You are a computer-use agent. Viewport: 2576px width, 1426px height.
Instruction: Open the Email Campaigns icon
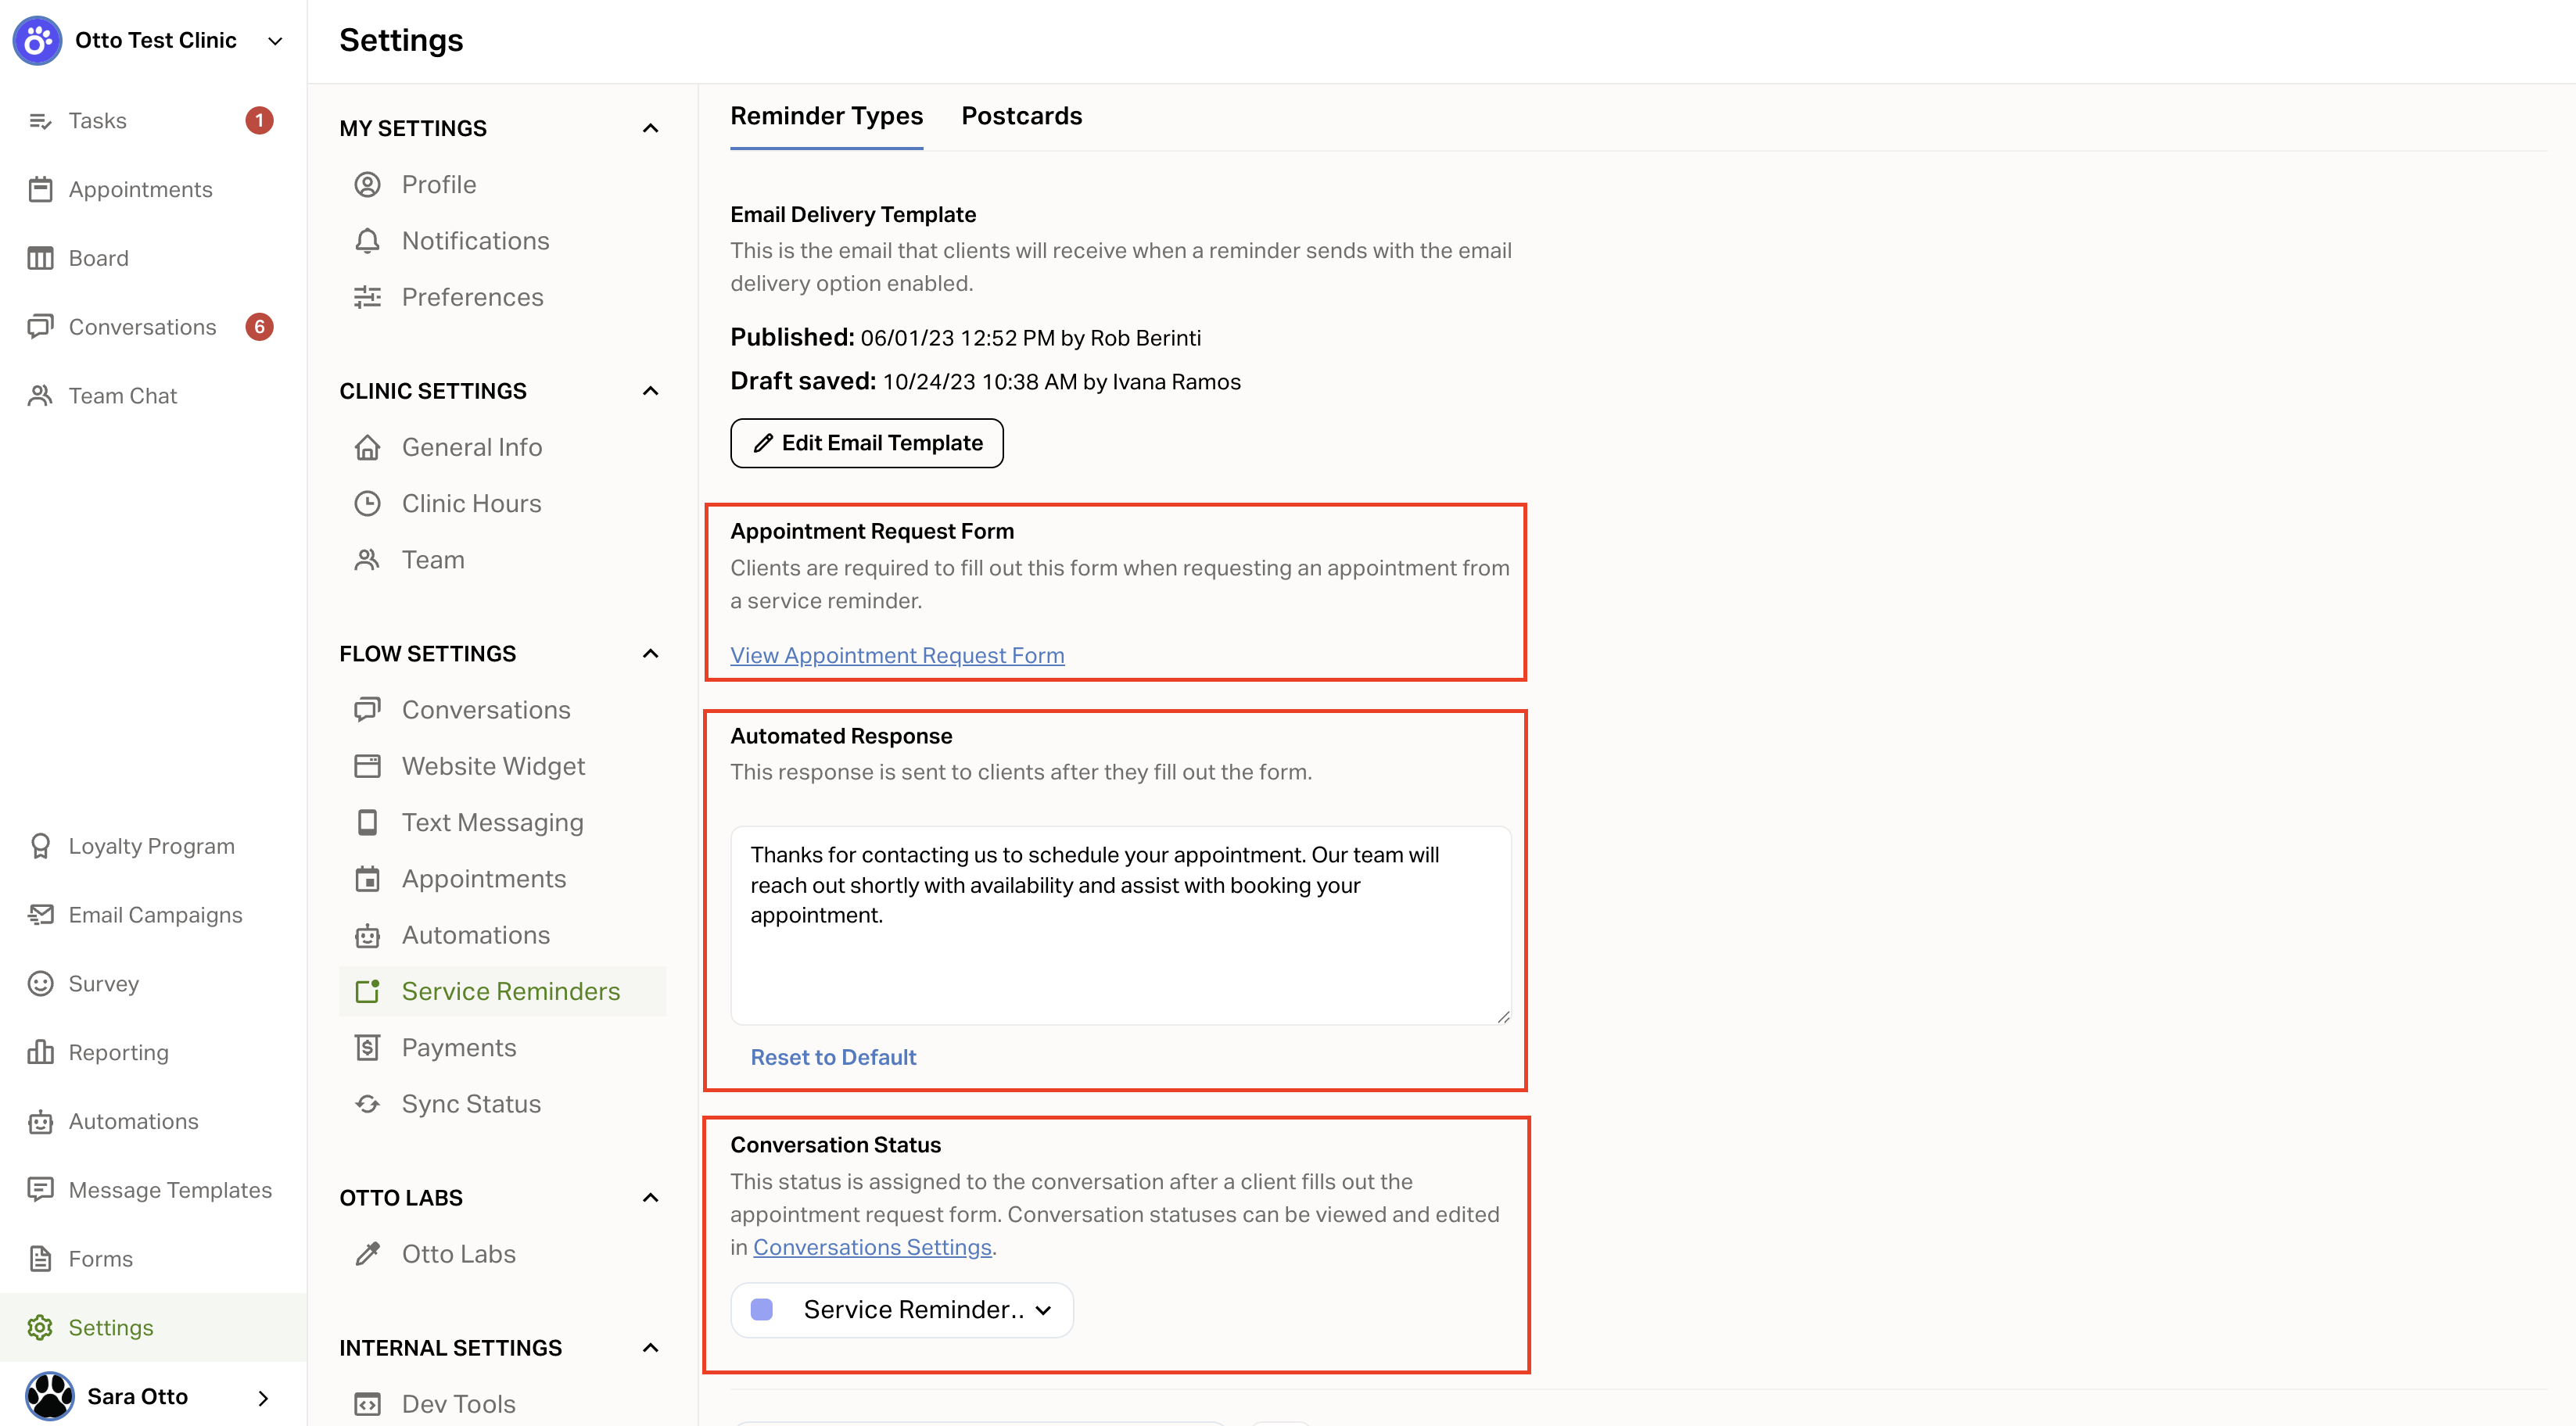(40, 915)
